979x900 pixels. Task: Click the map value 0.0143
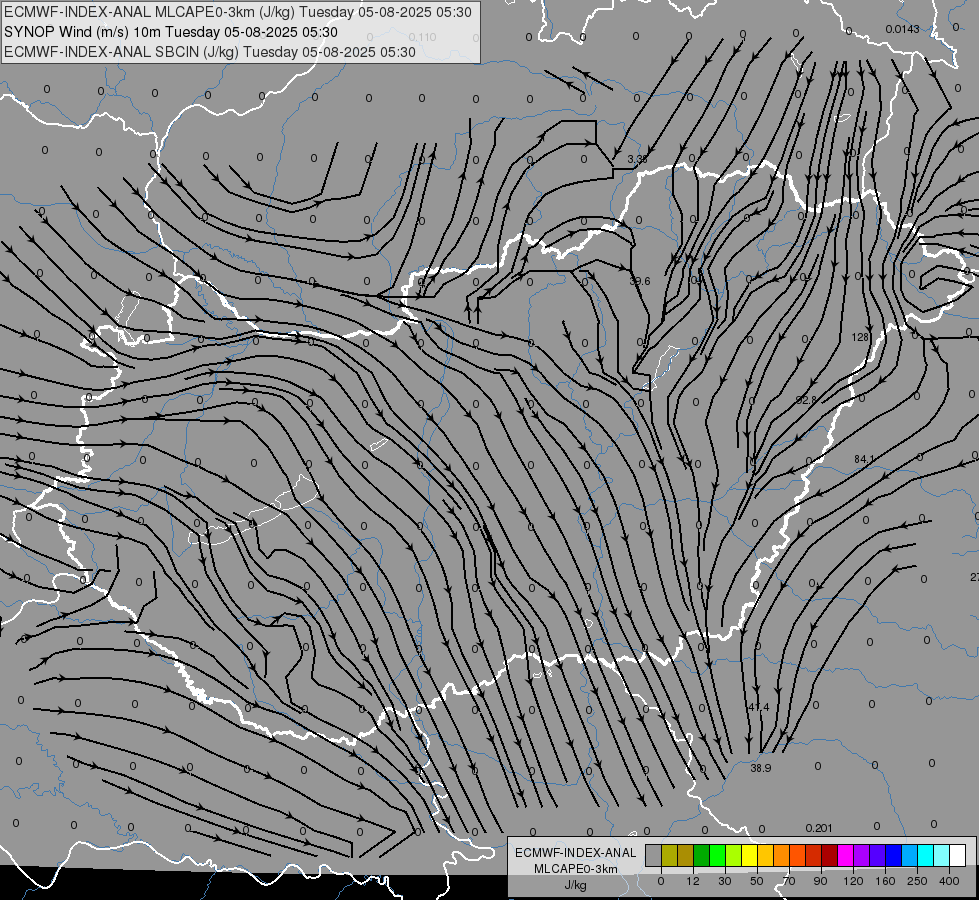coord(902,29)
